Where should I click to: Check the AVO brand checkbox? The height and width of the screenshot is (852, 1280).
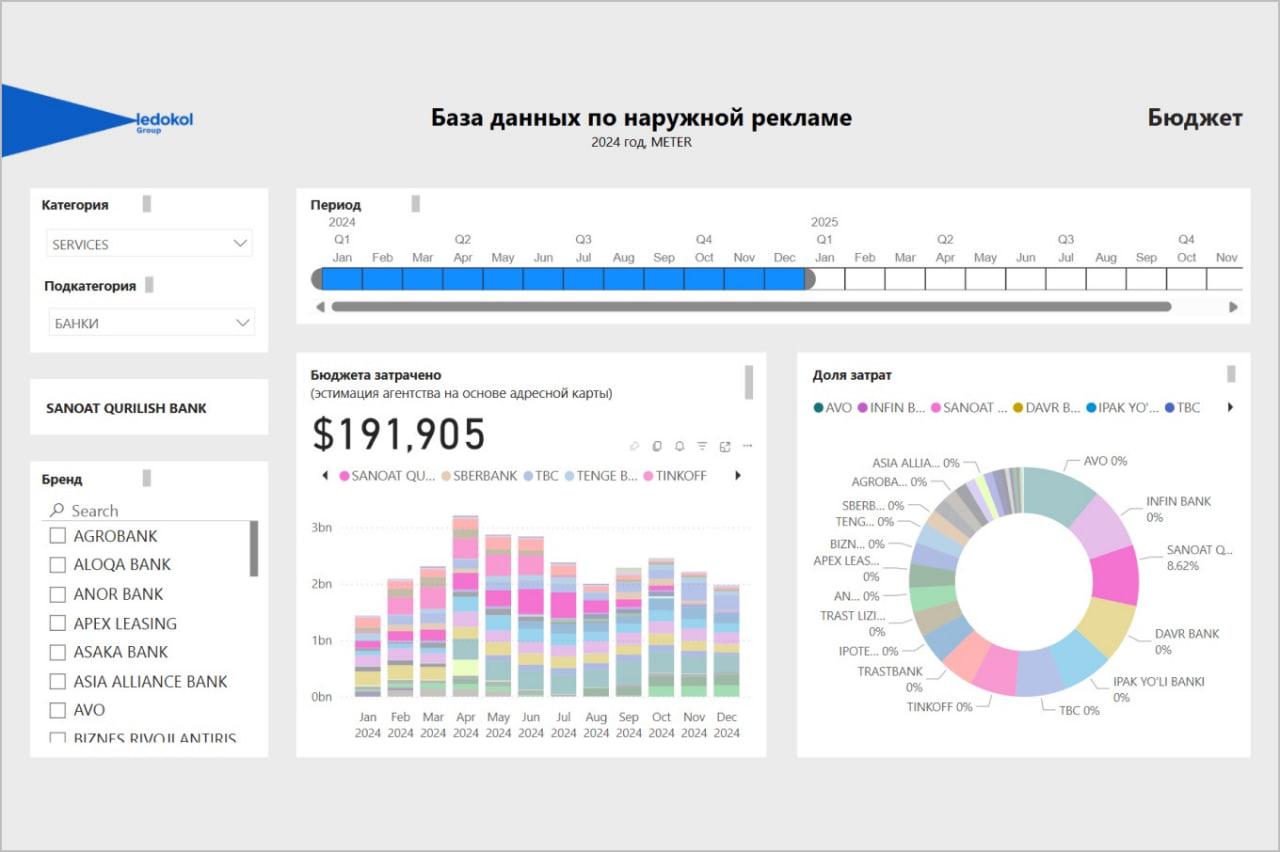point(58,710)
